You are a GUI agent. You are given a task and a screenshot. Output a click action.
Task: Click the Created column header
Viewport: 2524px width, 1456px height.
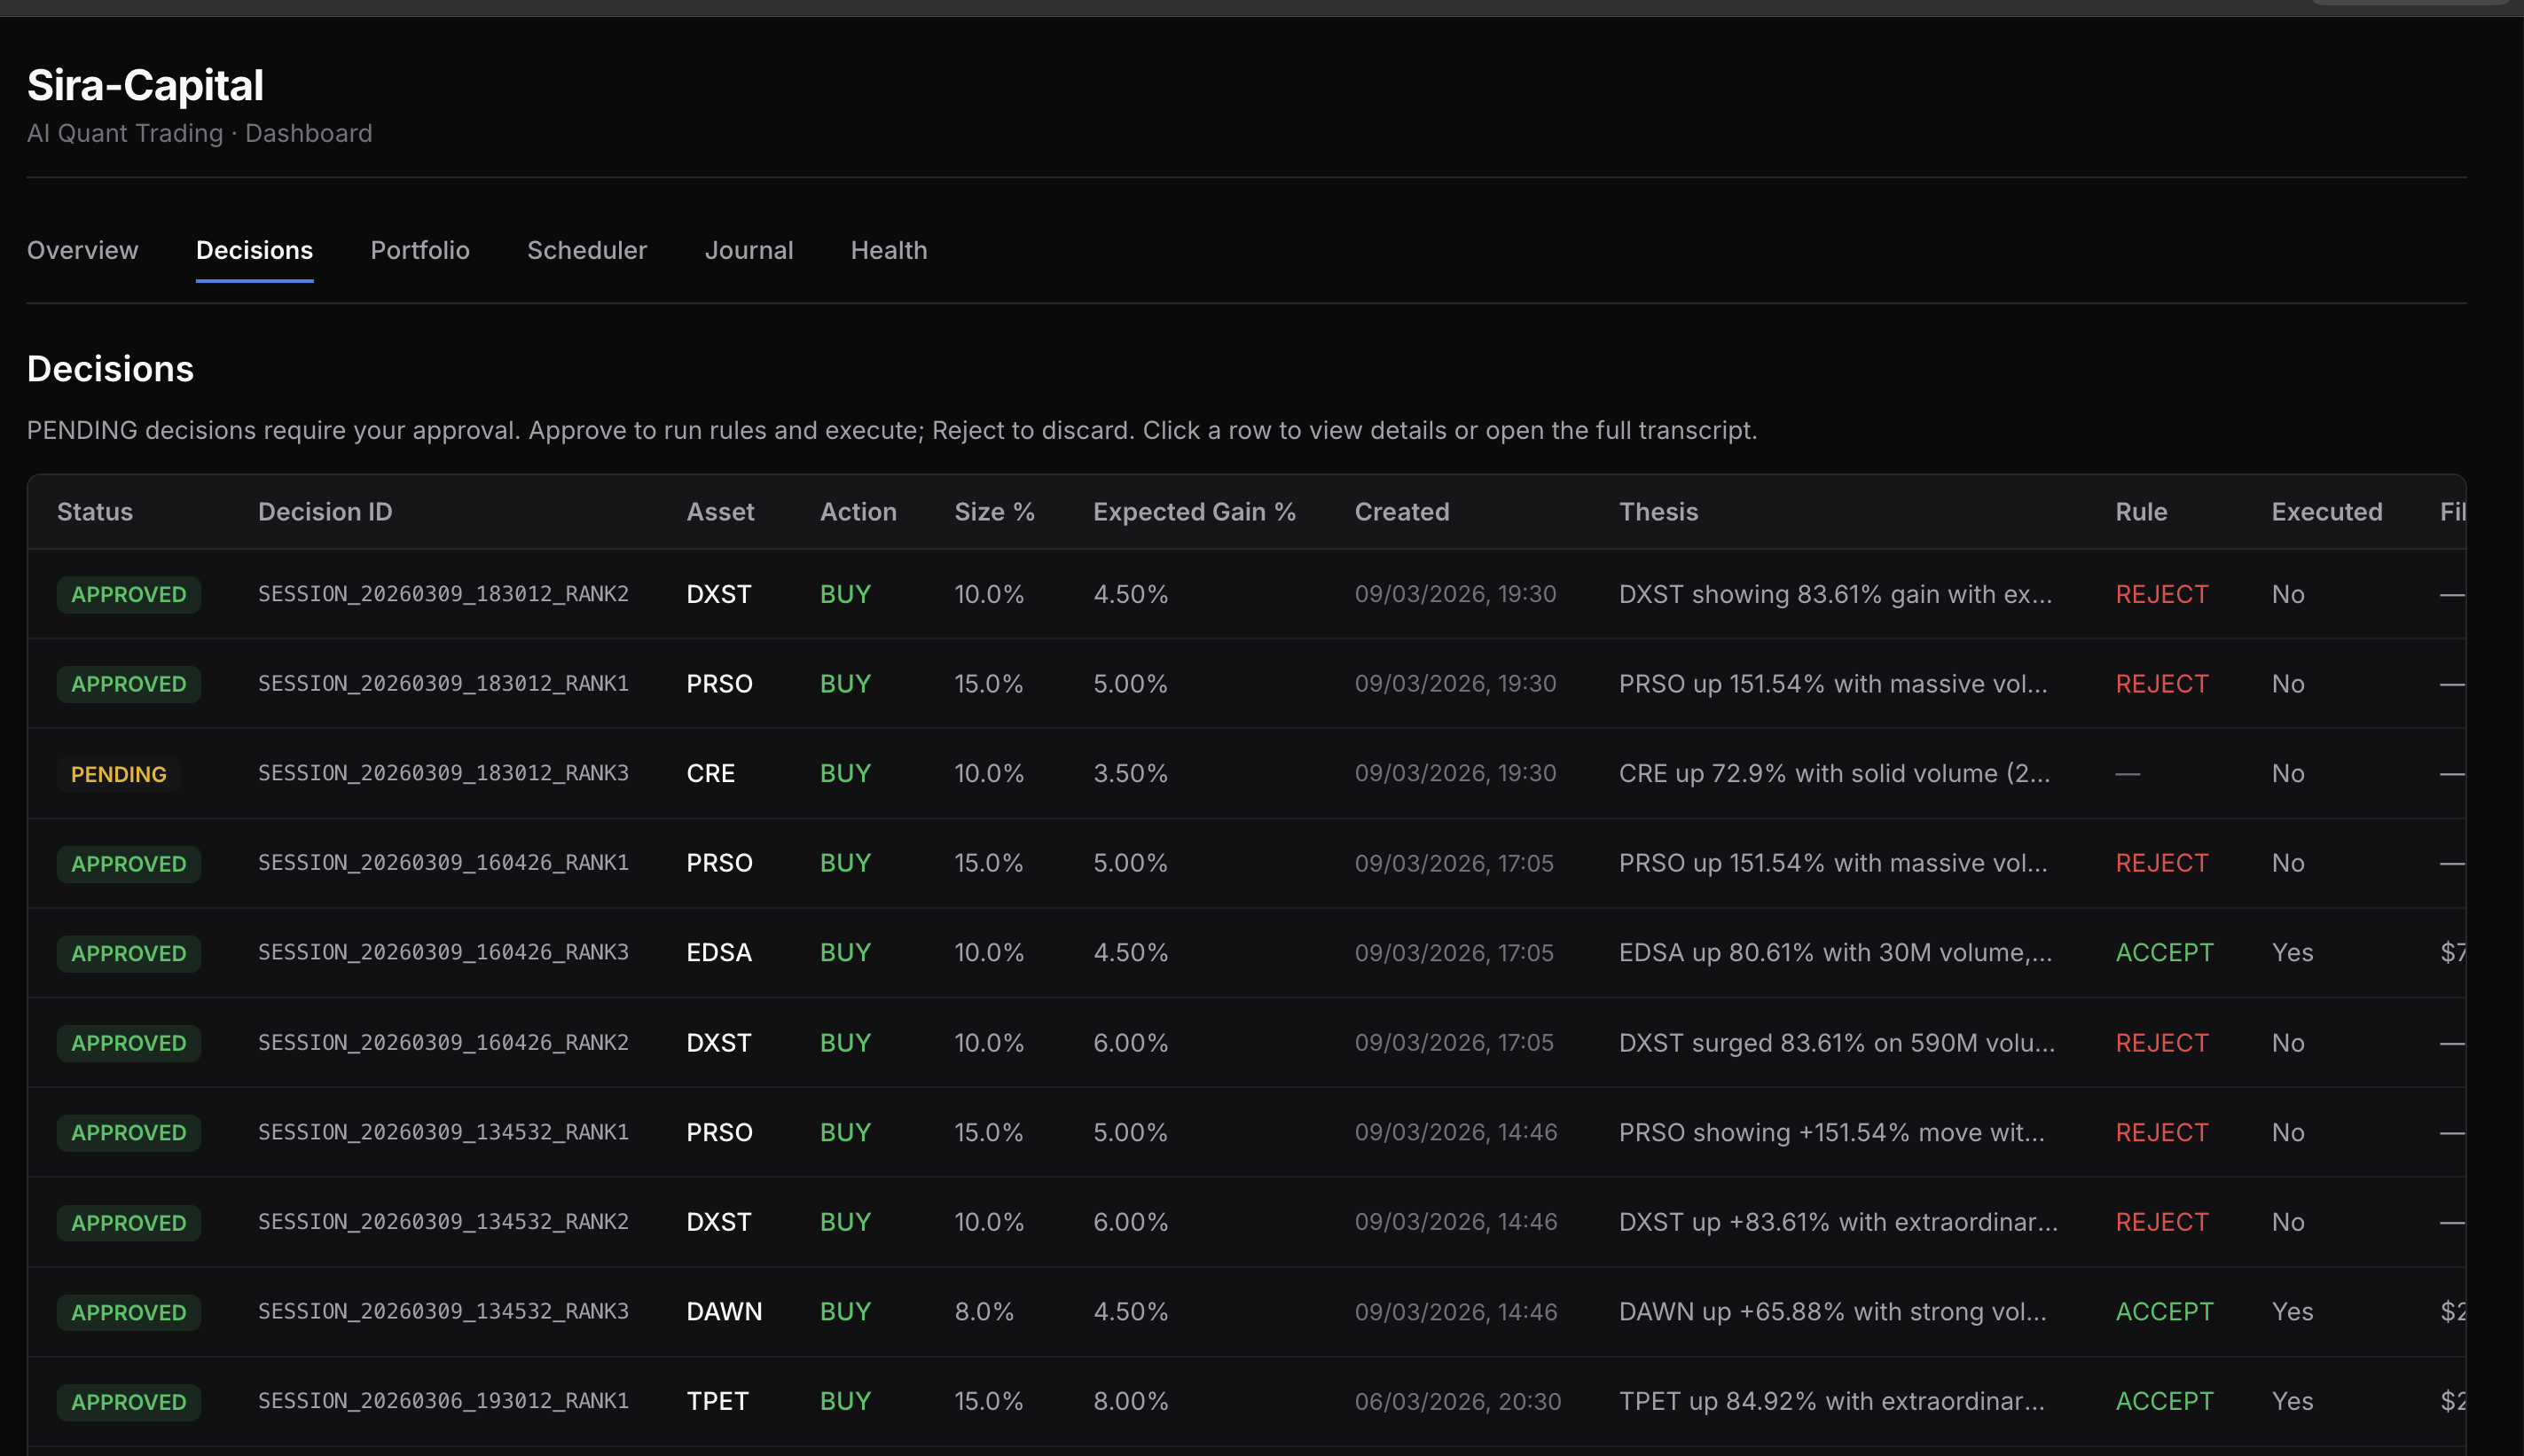coord(1401,511)
